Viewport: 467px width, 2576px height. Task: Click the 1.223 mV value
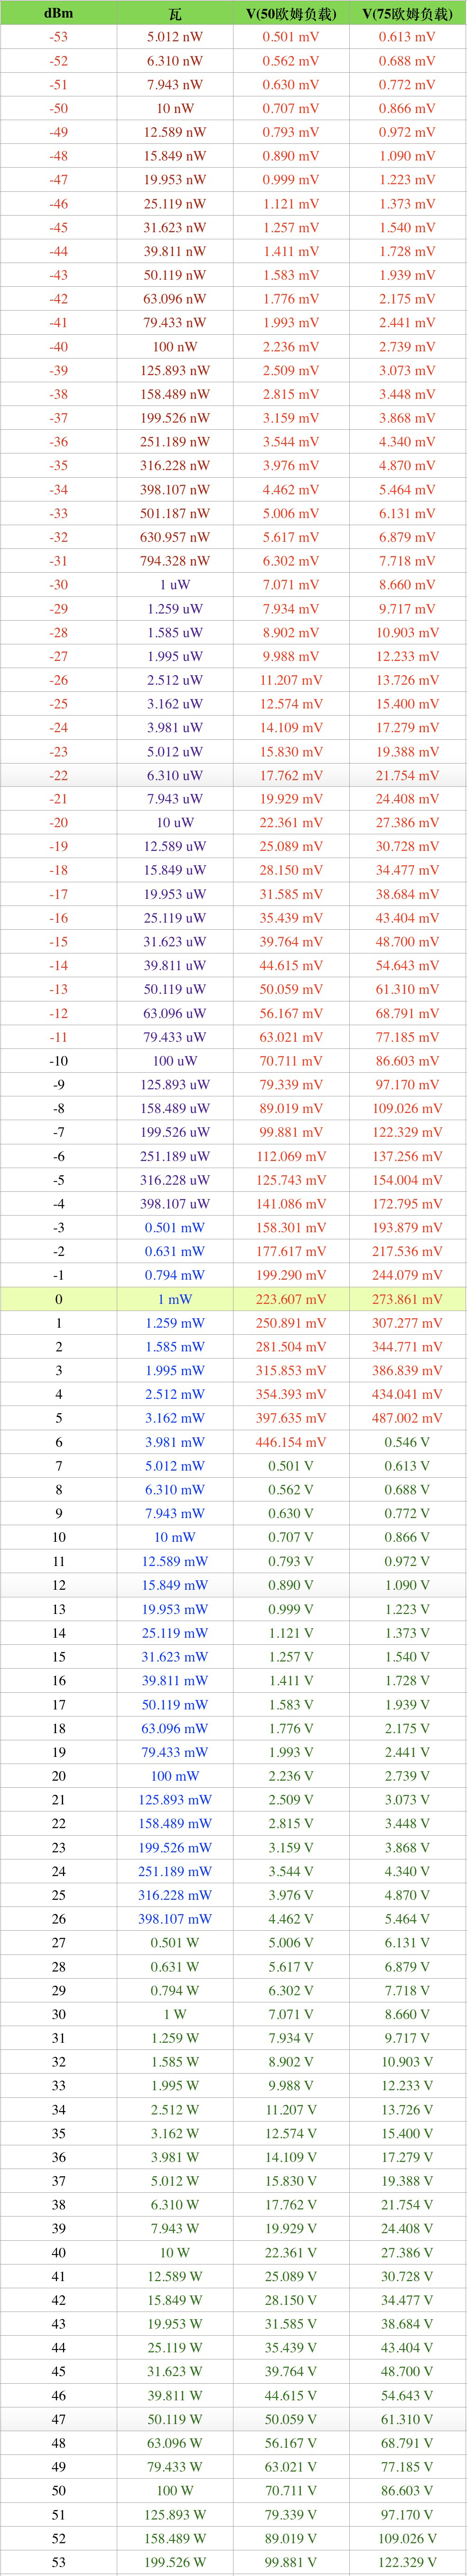tap(407, 180)
